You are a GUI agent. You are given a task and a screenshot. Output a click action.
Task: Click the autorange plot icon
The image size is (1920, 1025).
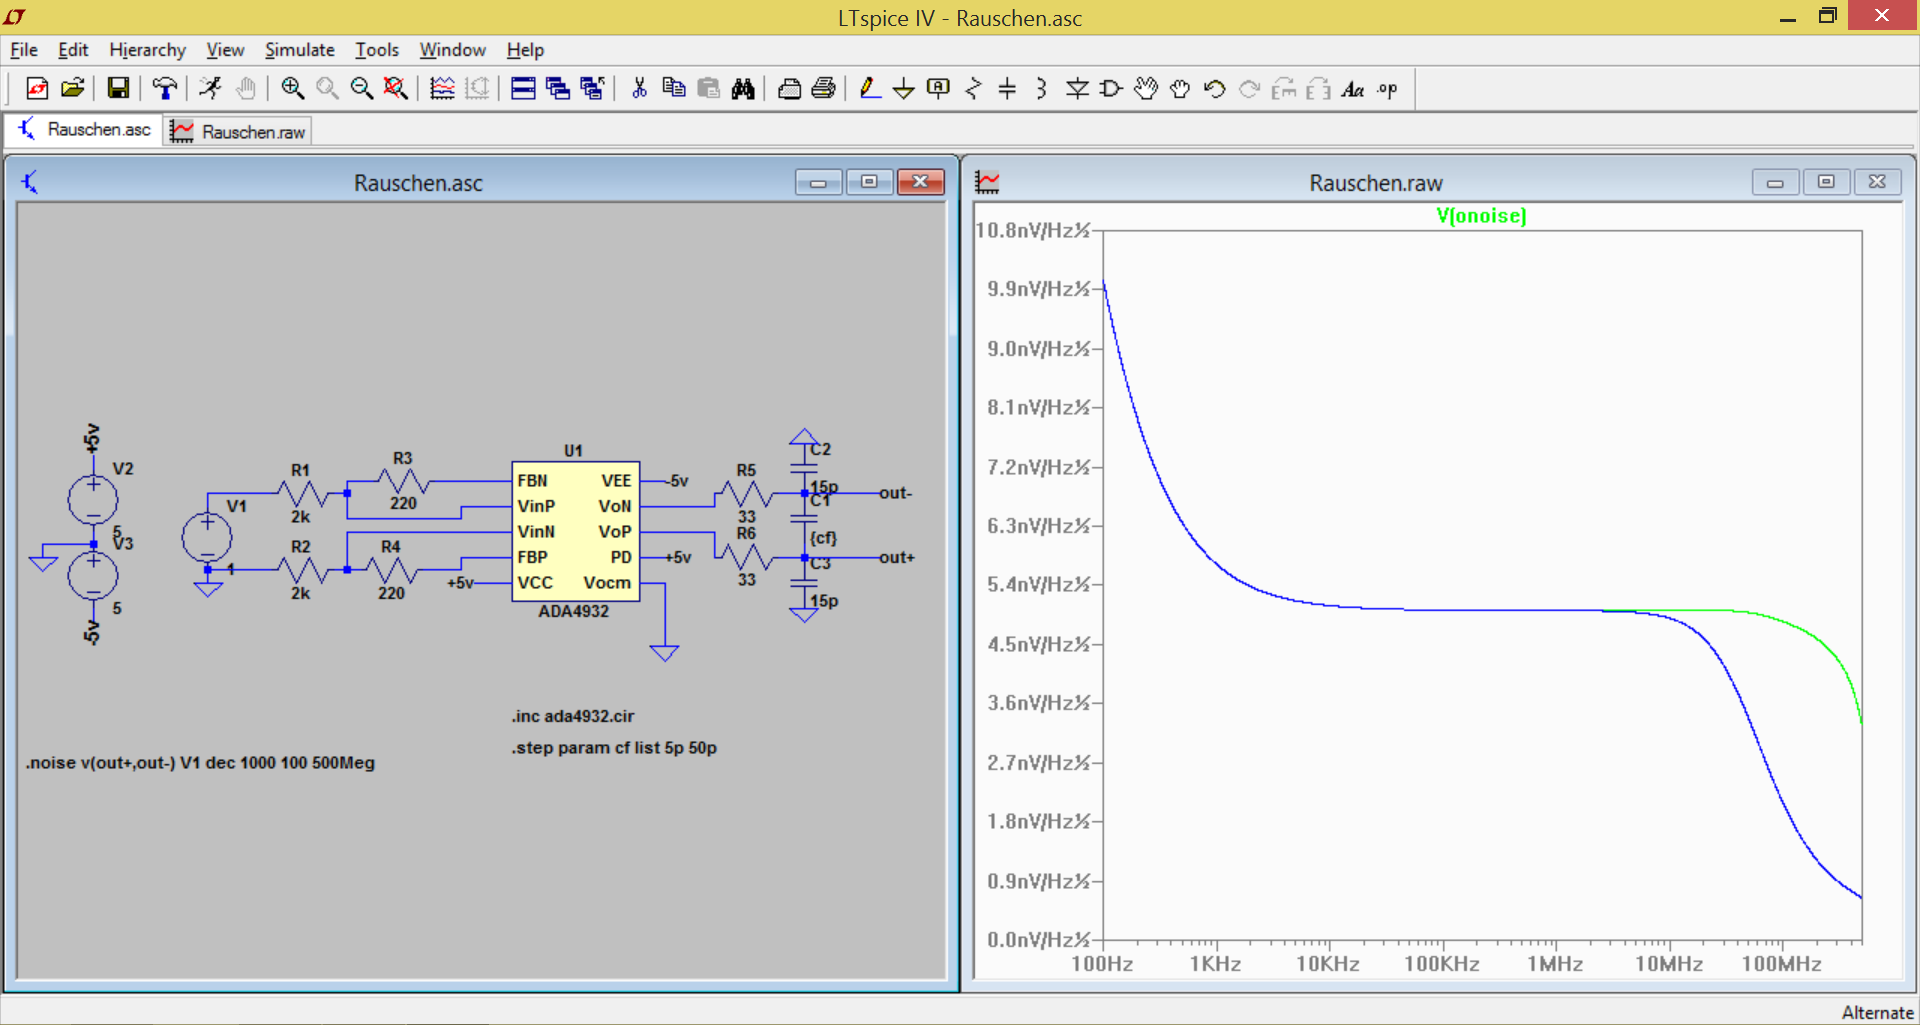pos(442,89)
